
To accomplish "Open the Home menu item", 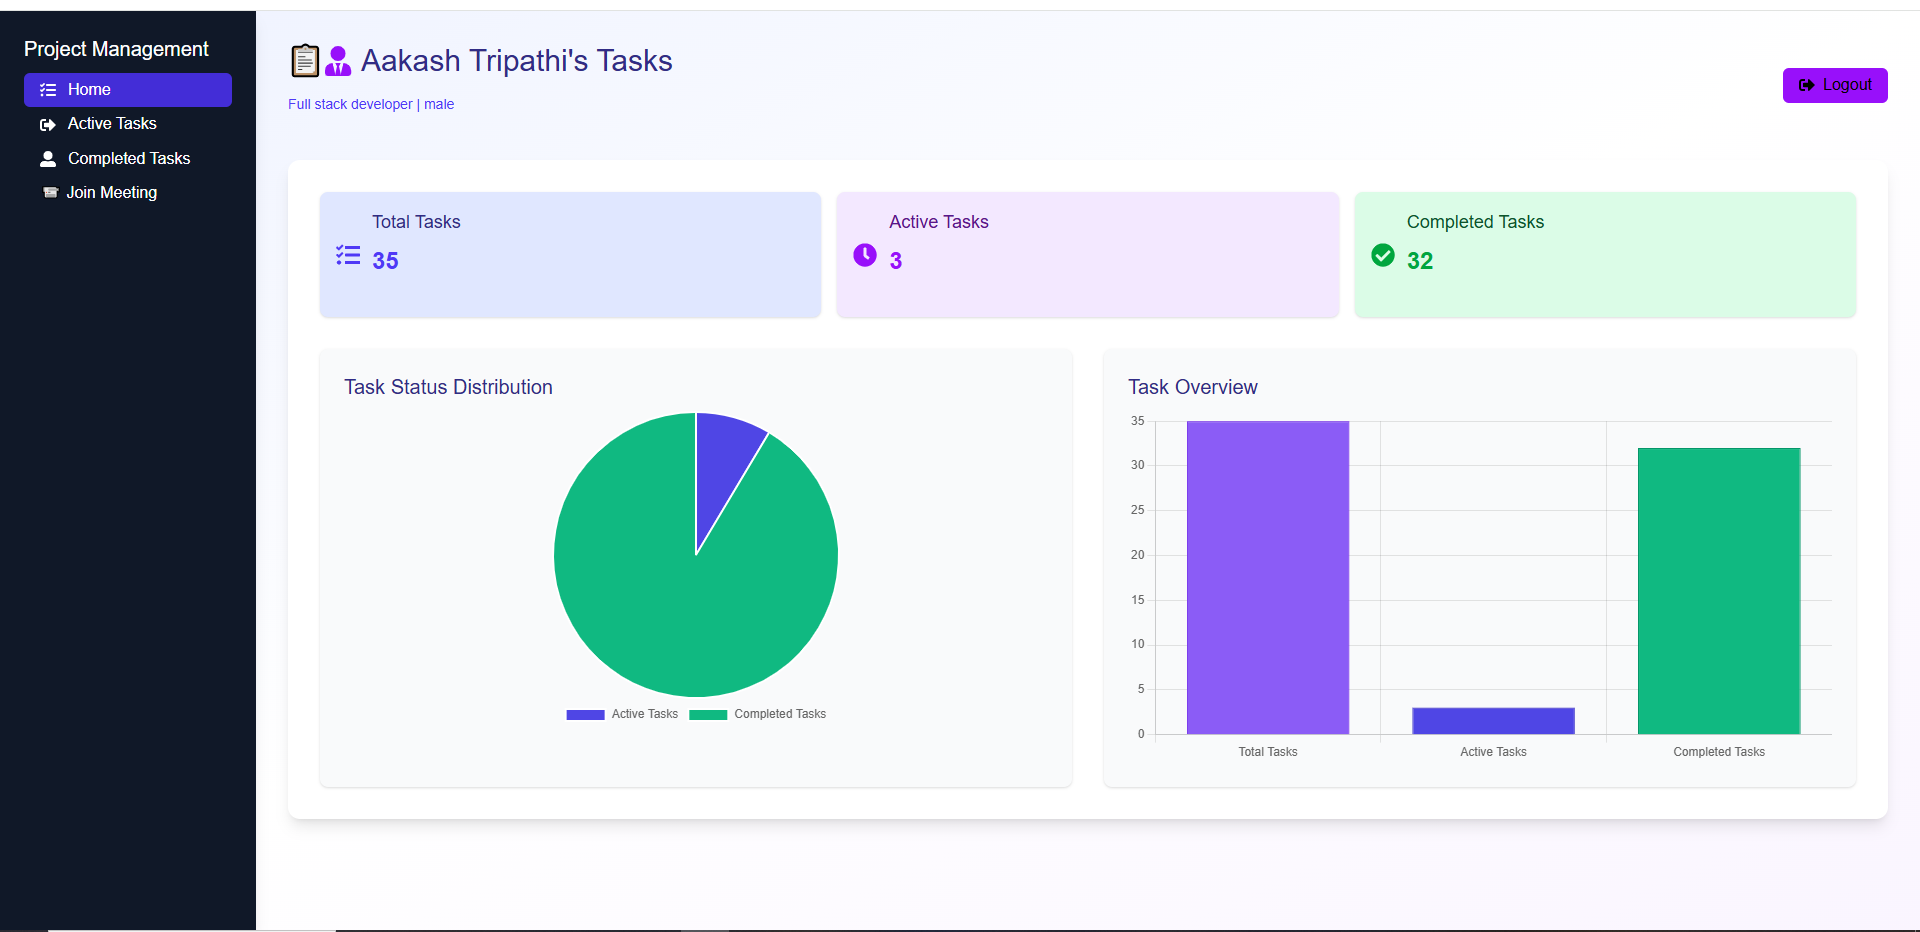I will tap(89, 90).
